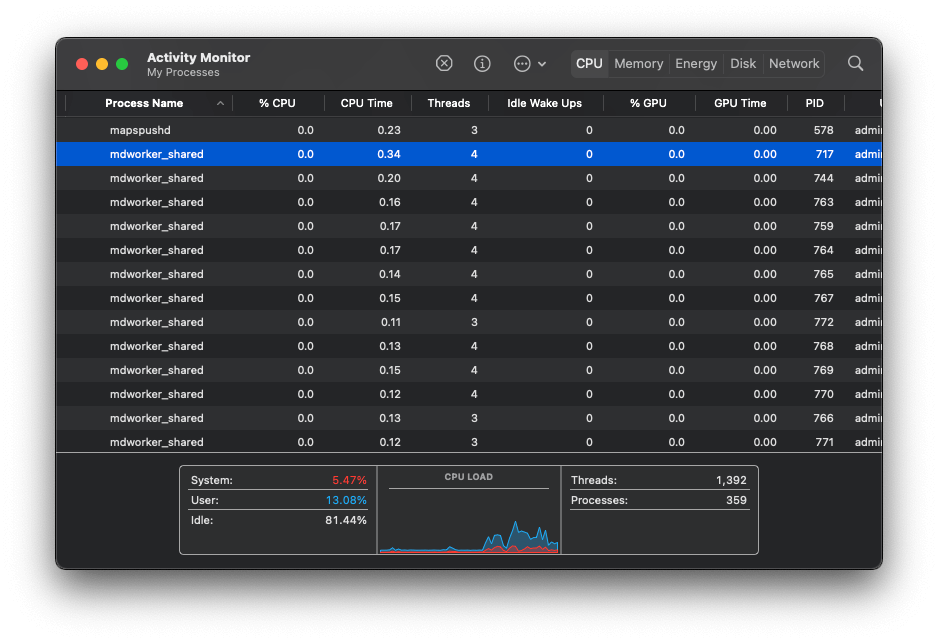Open the process info inspector icon
Screen dimensions: 938x643
(x=482, y=63)
